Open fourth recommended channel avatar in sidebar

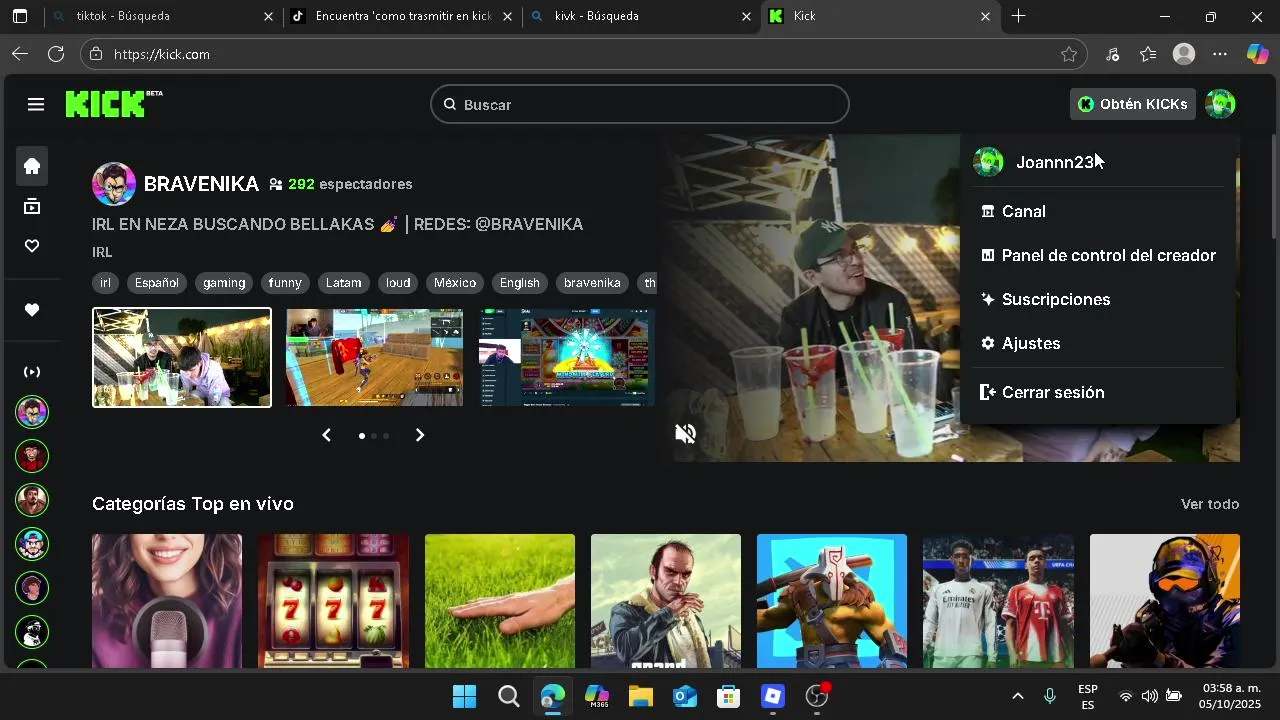coord(32,544)
